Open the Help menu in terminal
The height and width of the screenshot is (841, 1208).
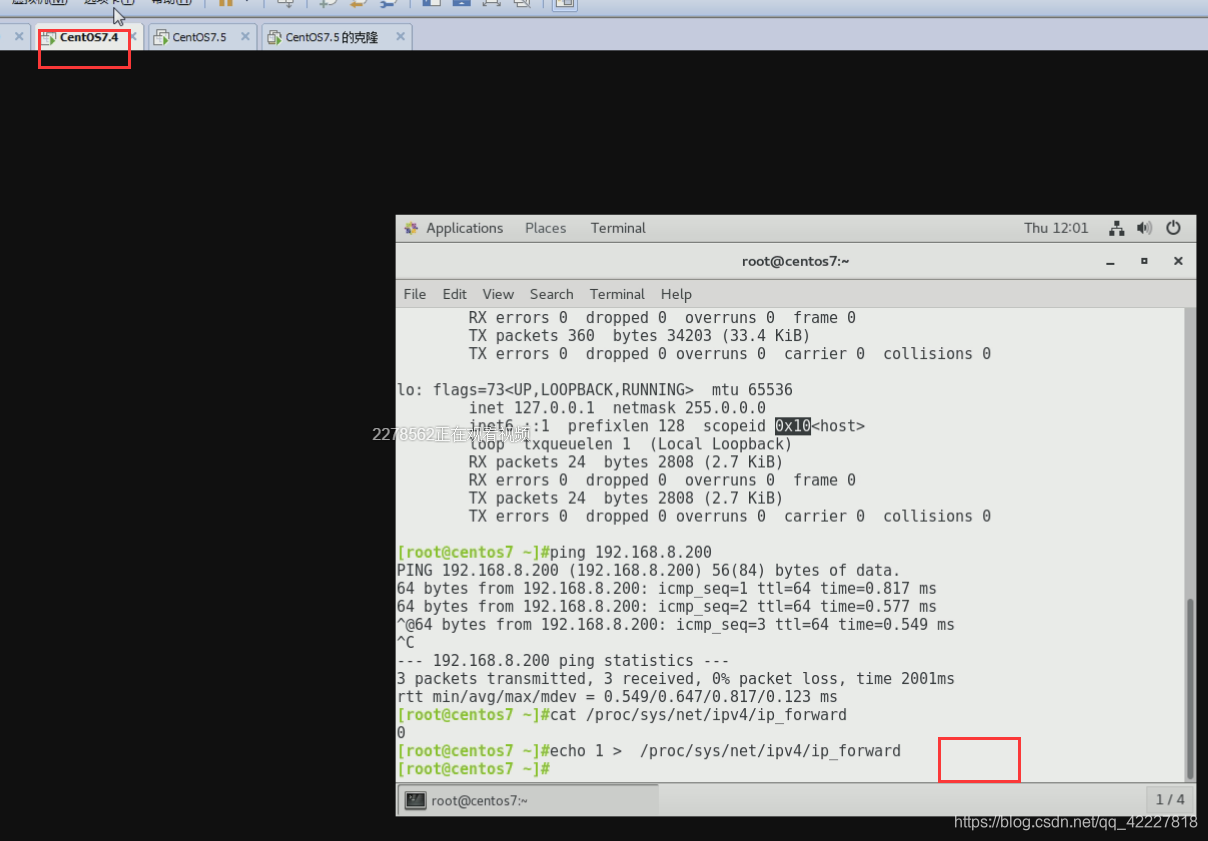(x=676, y=294)
